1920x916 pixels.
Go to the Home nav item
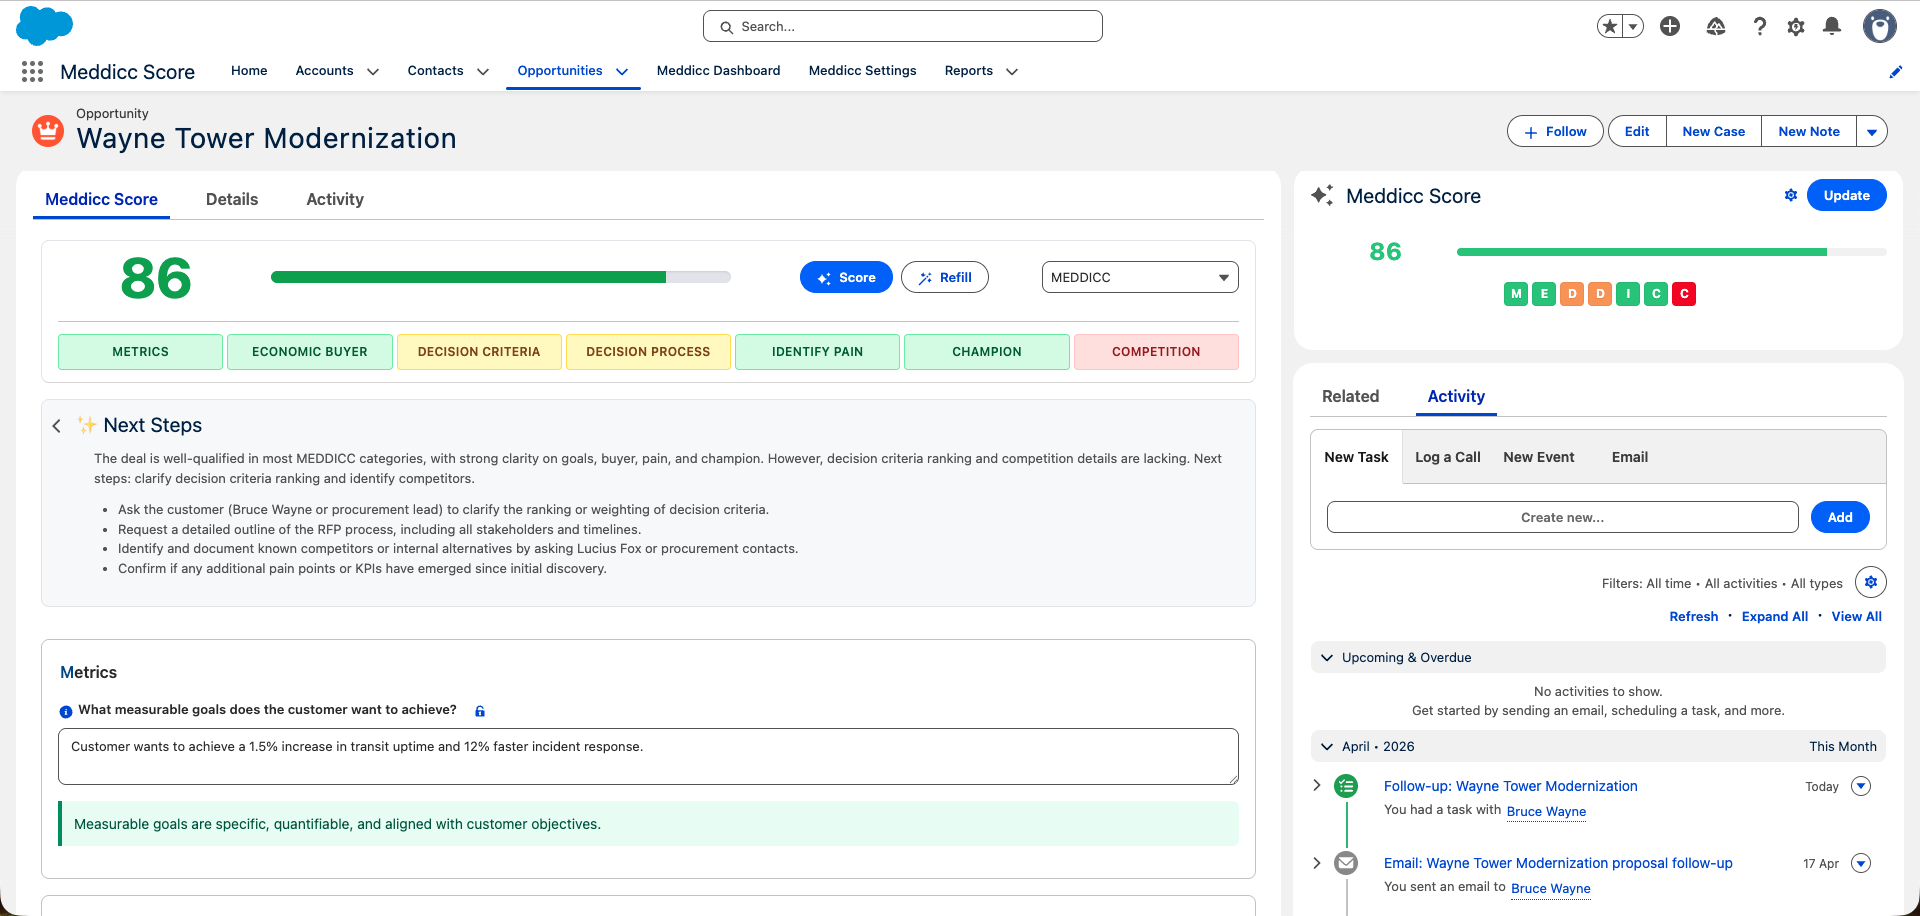click(249, 71)
